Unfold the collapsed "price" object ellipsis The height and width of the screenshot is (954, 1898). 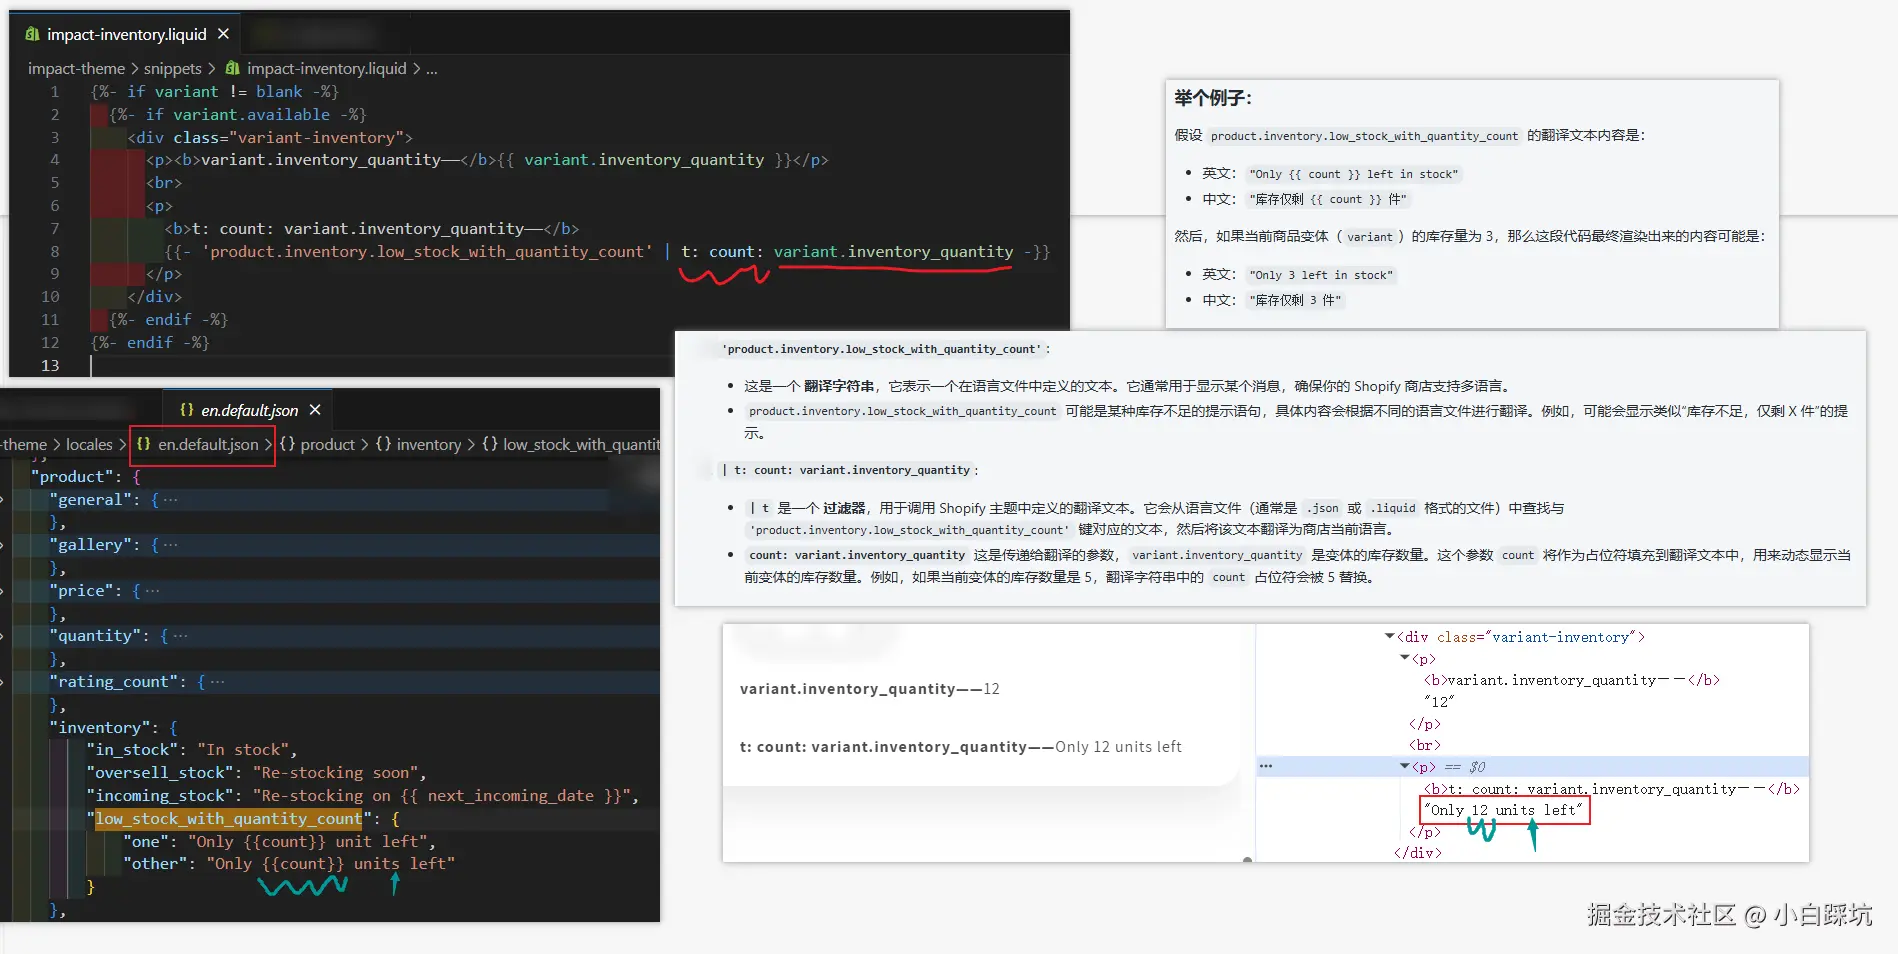tap(152, 590)
